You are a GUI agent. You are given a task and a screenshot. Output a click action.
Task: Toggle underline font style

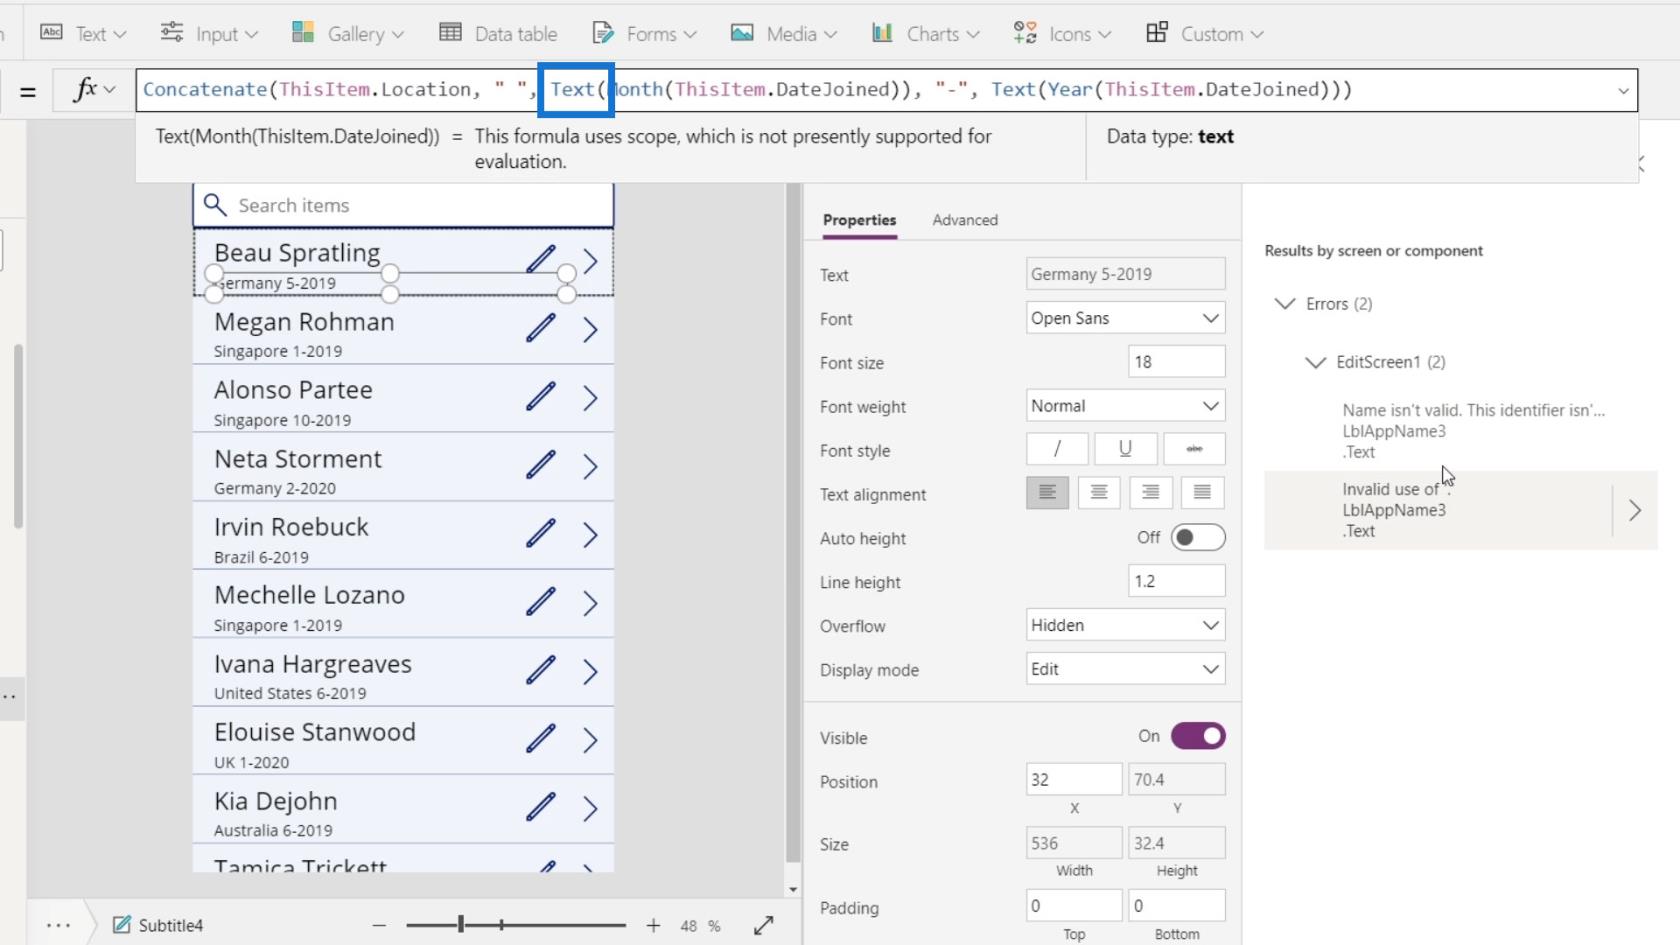tap(1125, 449)
